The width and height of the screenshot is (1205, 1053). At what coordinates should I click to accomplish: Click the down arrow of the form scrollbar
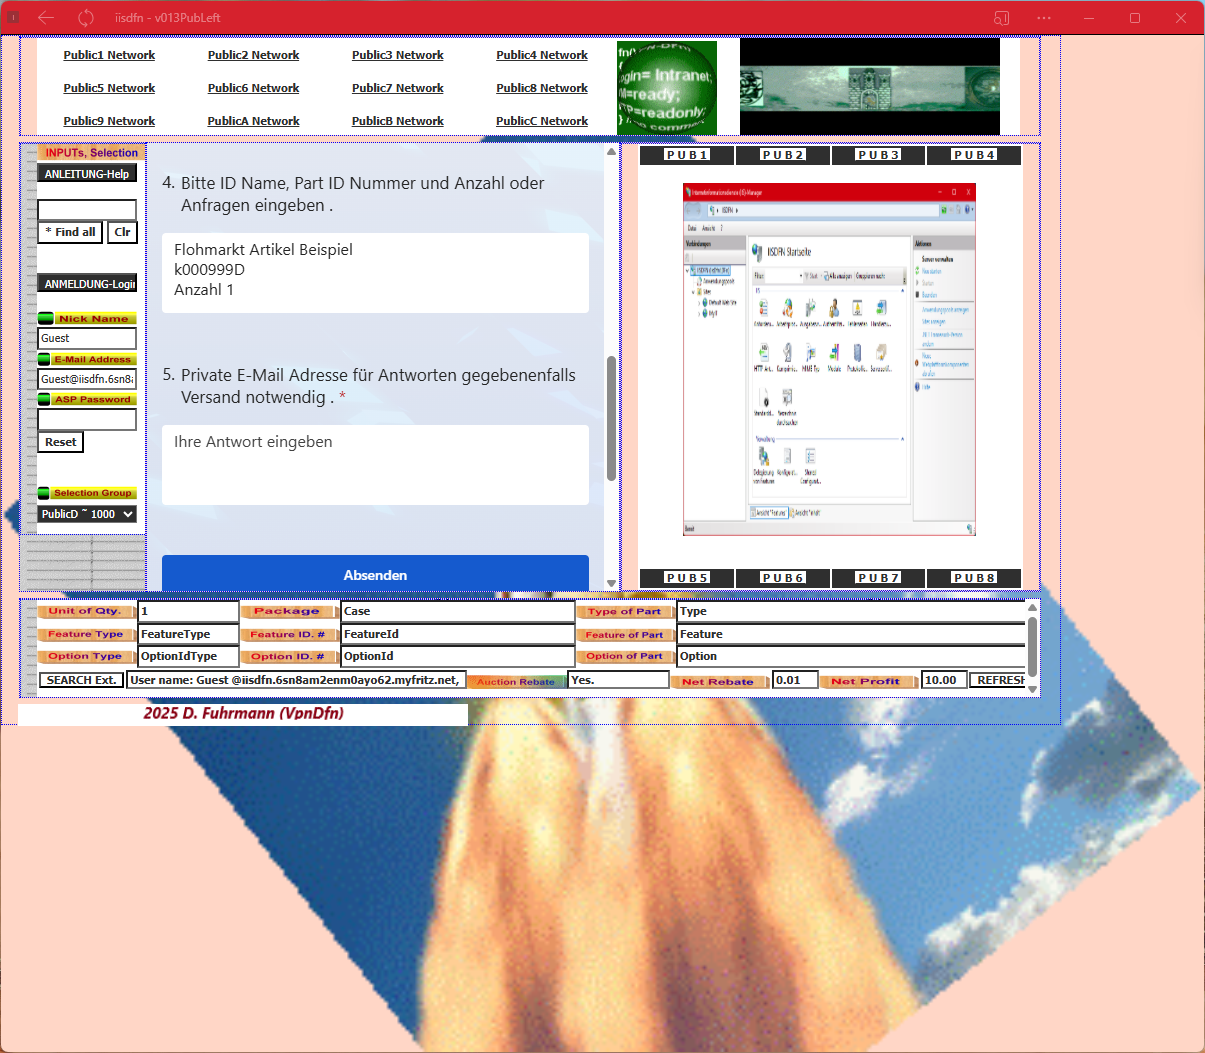pos(610,582)
